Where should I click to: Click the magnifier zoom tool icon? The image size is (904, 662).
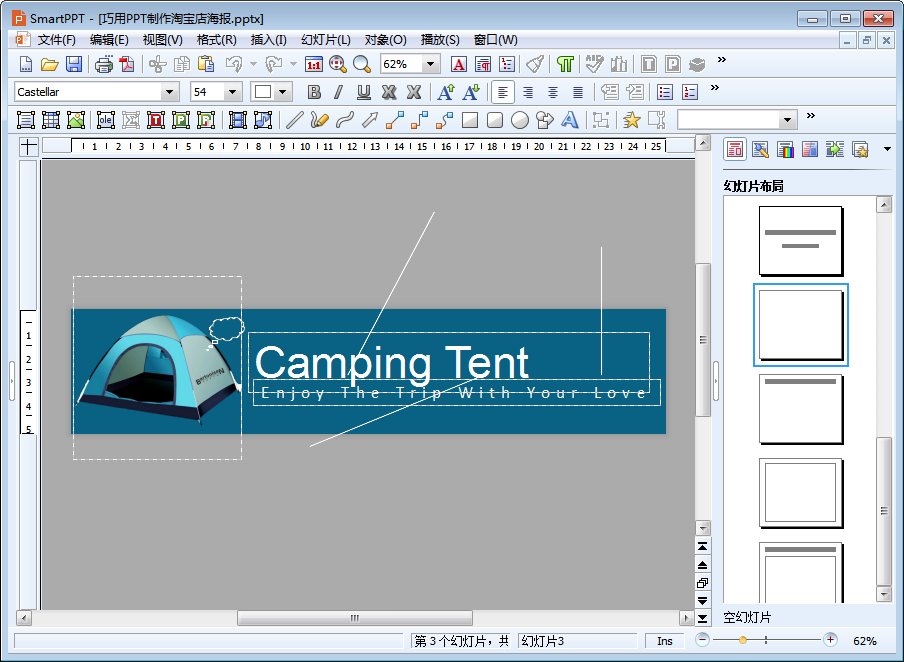pyautogui.click(x=361, y=64)
